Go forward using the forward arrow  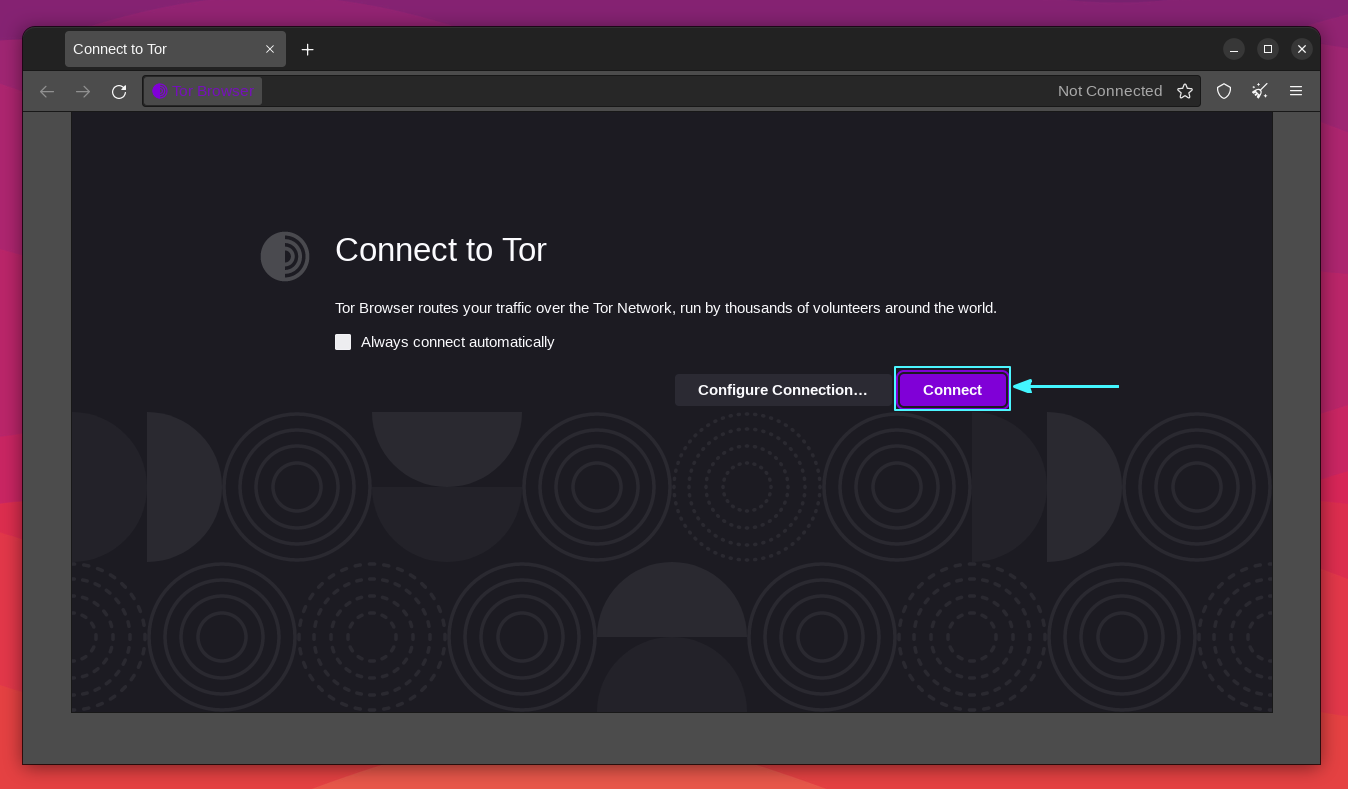pos(83,91)
